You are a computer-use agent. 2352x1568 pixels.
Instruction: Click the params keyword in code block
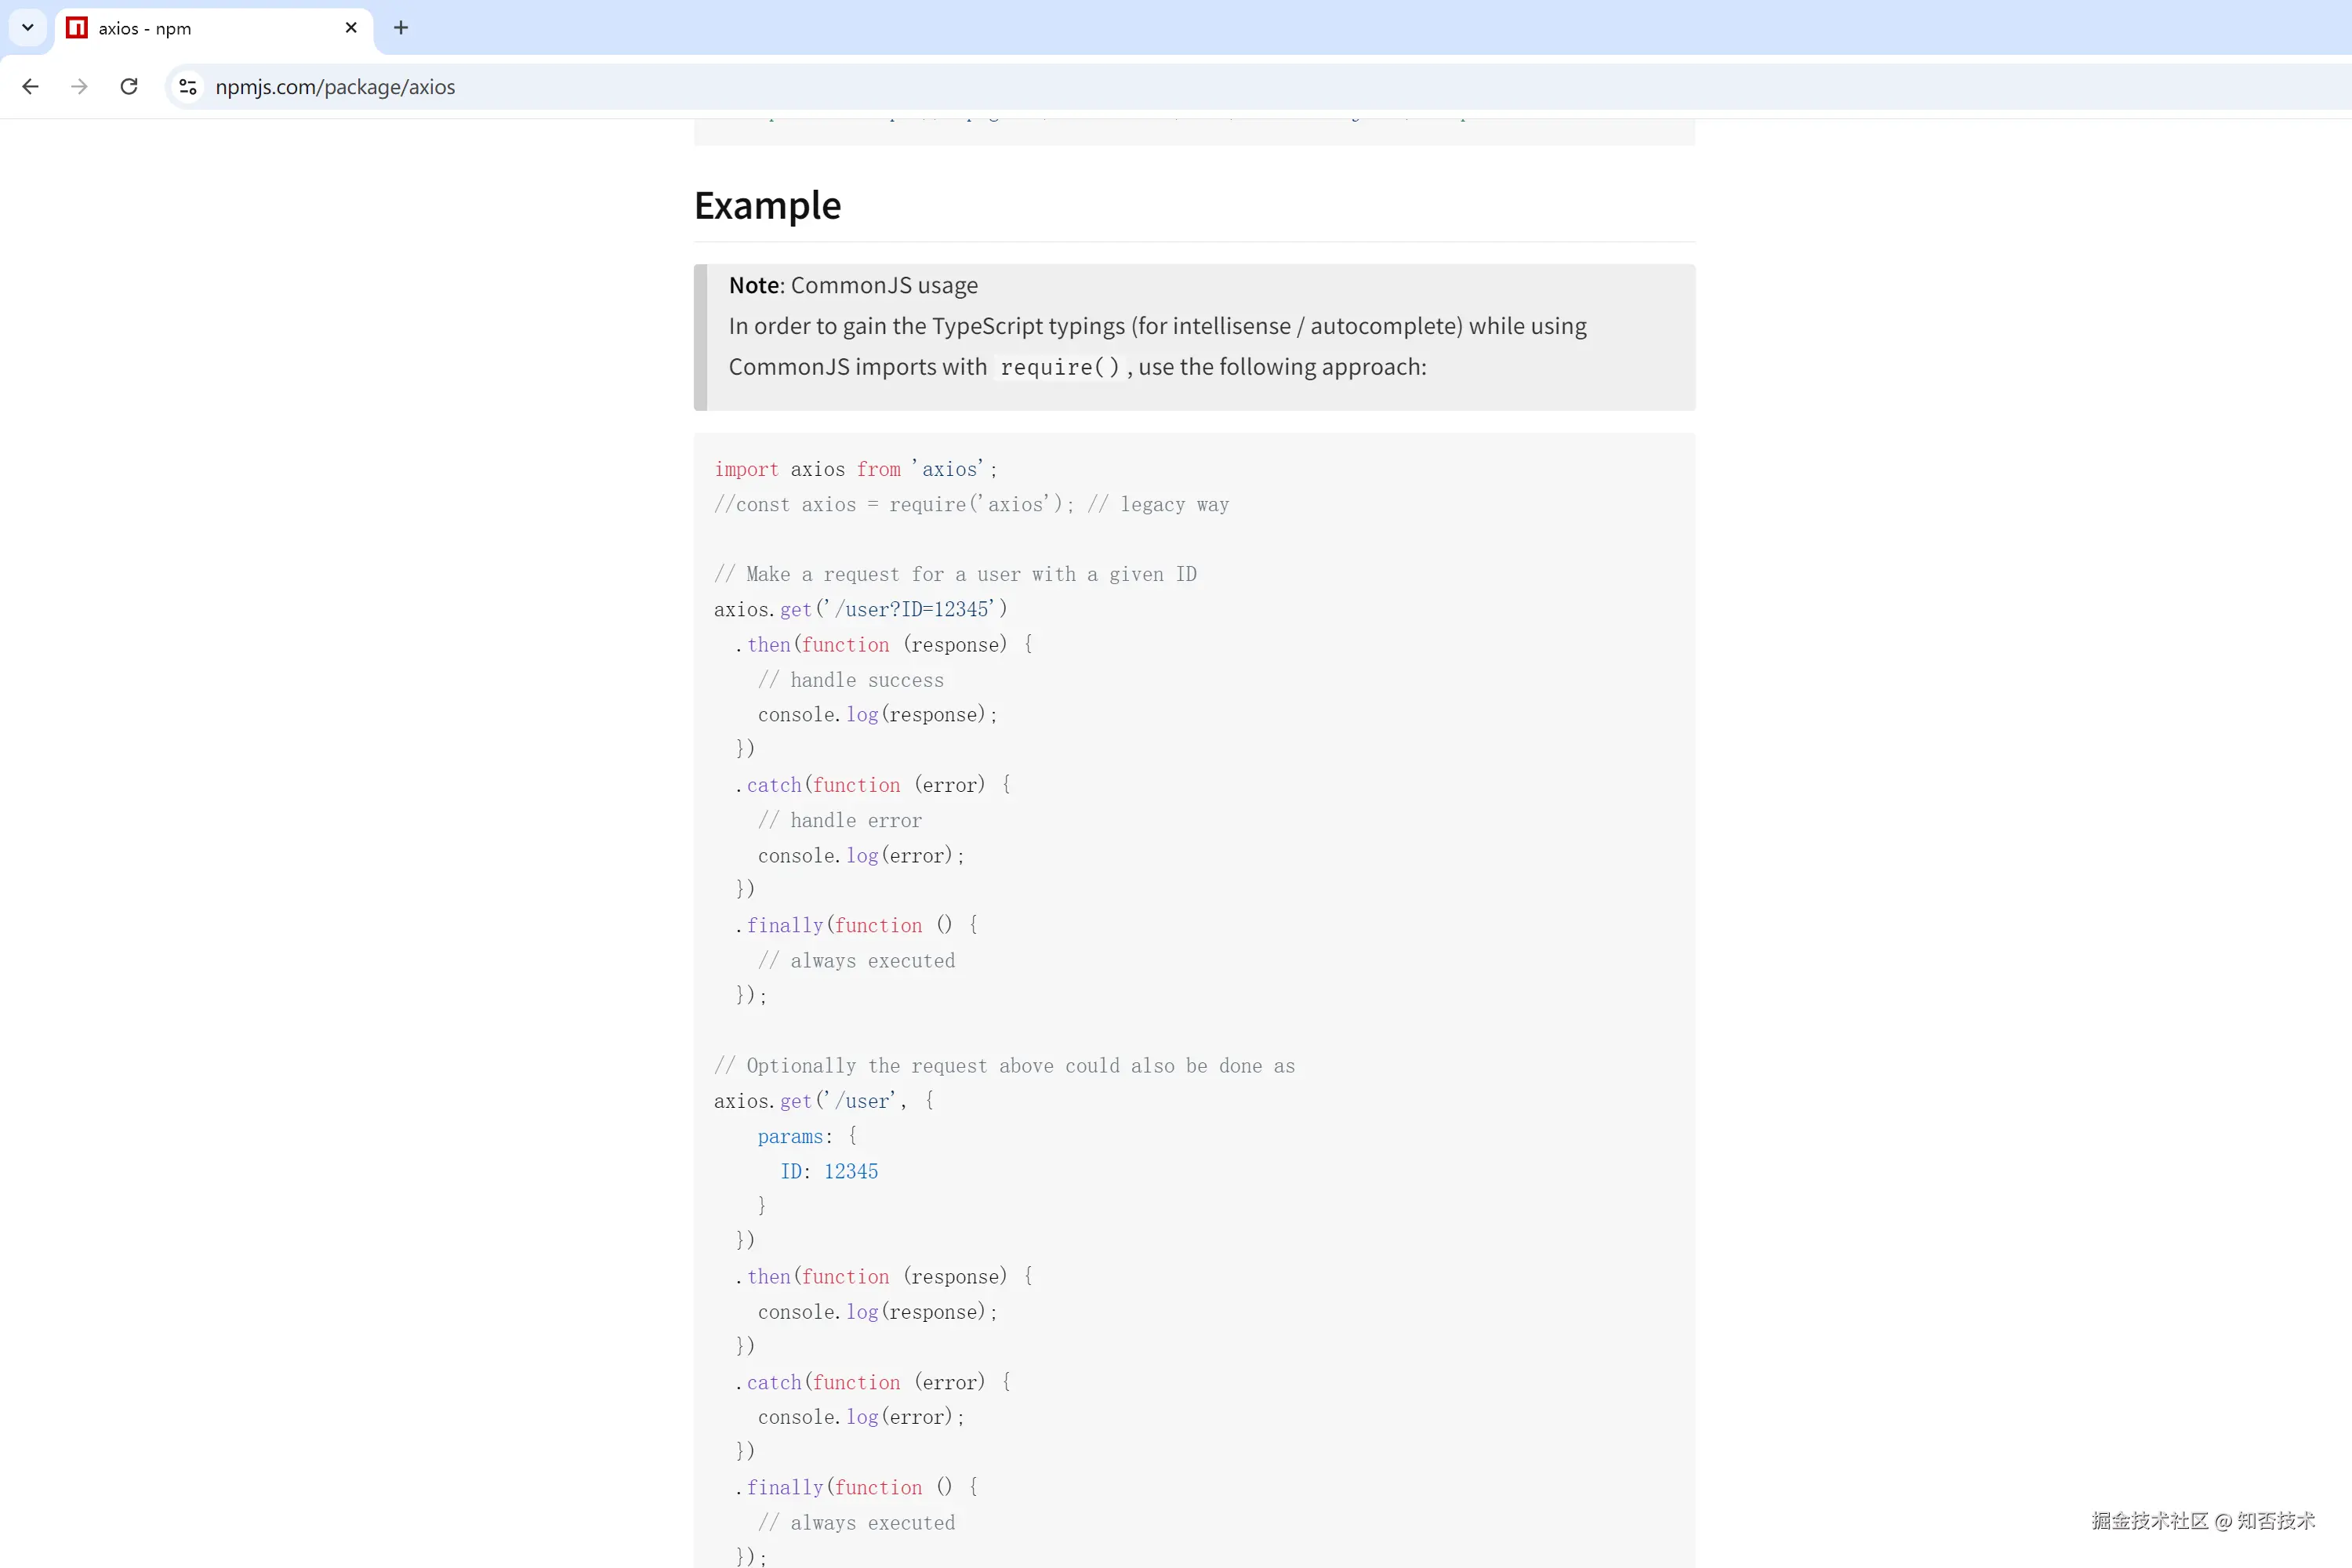click(x=790, y=1137)
